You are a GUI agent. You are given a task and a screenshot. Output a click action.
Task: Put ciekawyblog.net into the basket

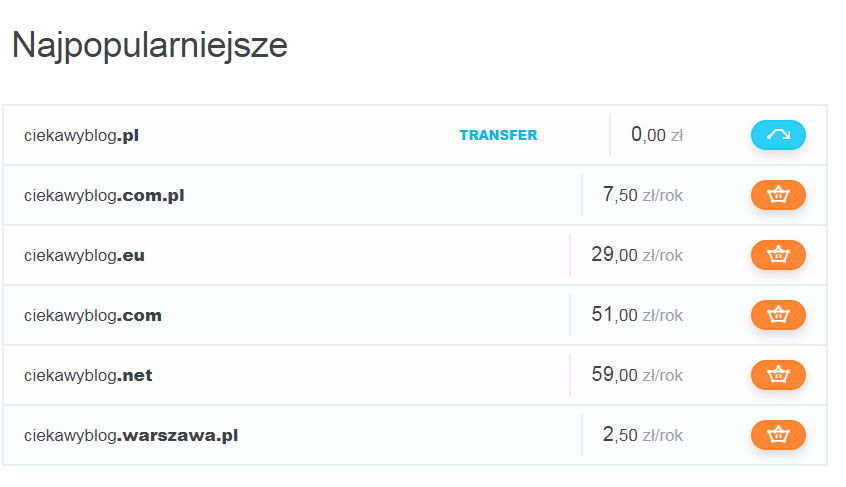[x=778, y=374]
